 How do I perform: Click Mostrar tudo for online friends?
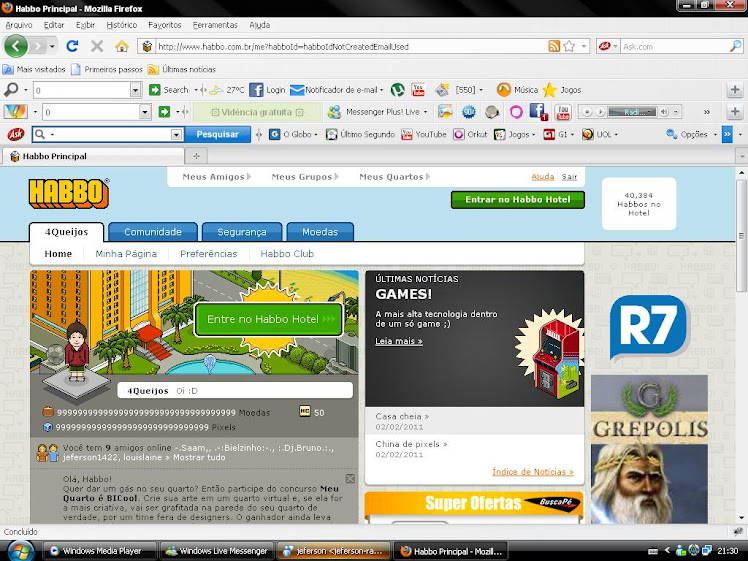[x=199, y=457]
